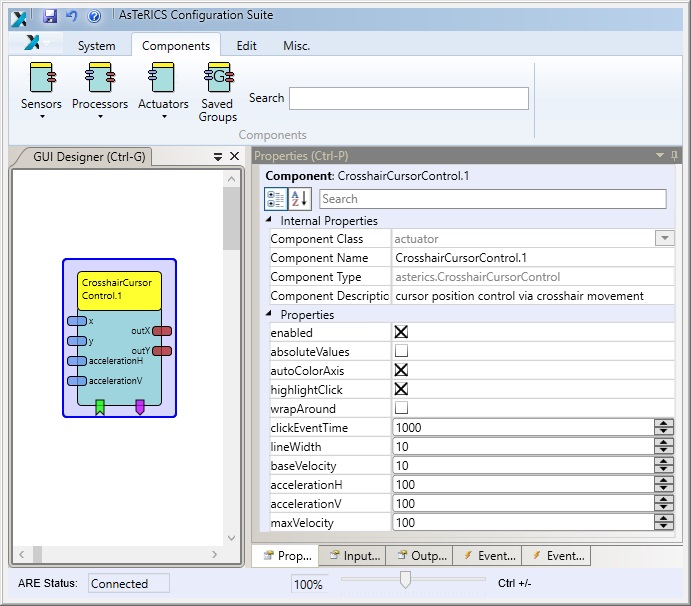
Task: Click the Save icon in title bar
Action: tap(50, 16)
